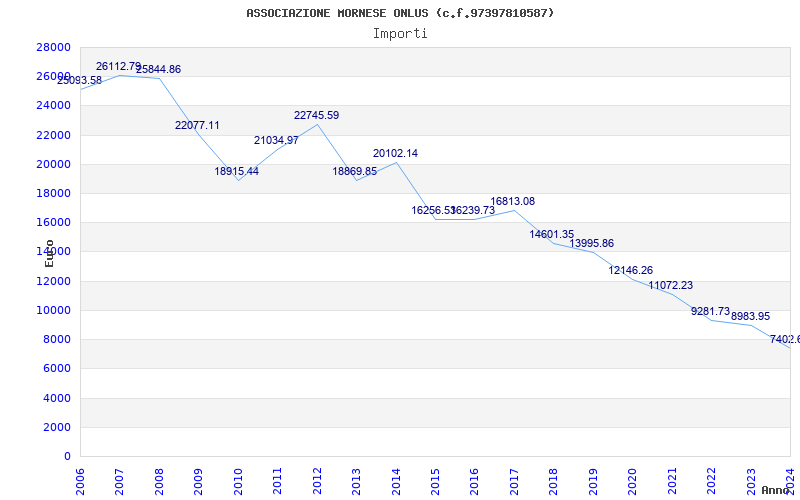The width and height of the screenshot is (800, 500).
Task: Click the y-axis value 16000
Action: pyautogui.click(x=54, y=222)
